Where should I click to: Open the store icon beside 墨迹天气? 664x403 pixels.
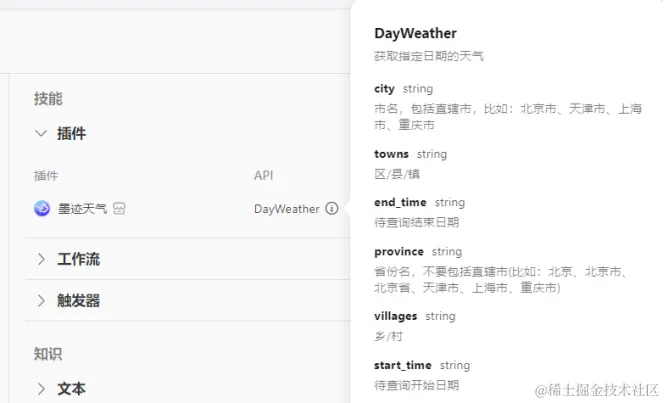(x=119, y=208)
